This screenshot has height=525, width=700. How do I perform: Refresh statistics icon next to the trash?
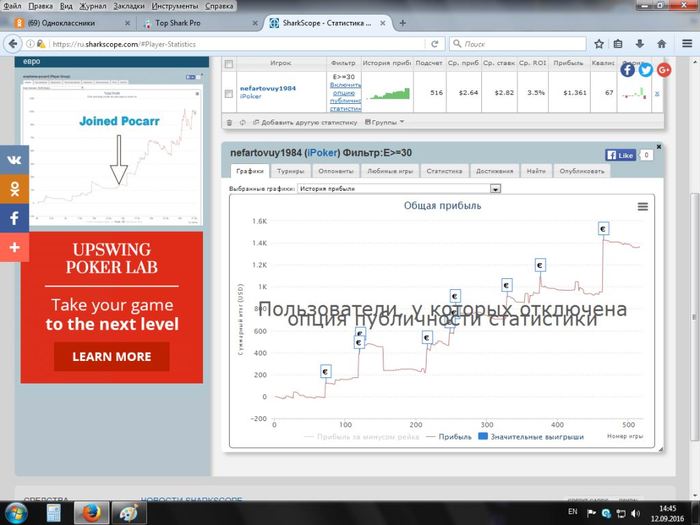click(x=242, y=122)
